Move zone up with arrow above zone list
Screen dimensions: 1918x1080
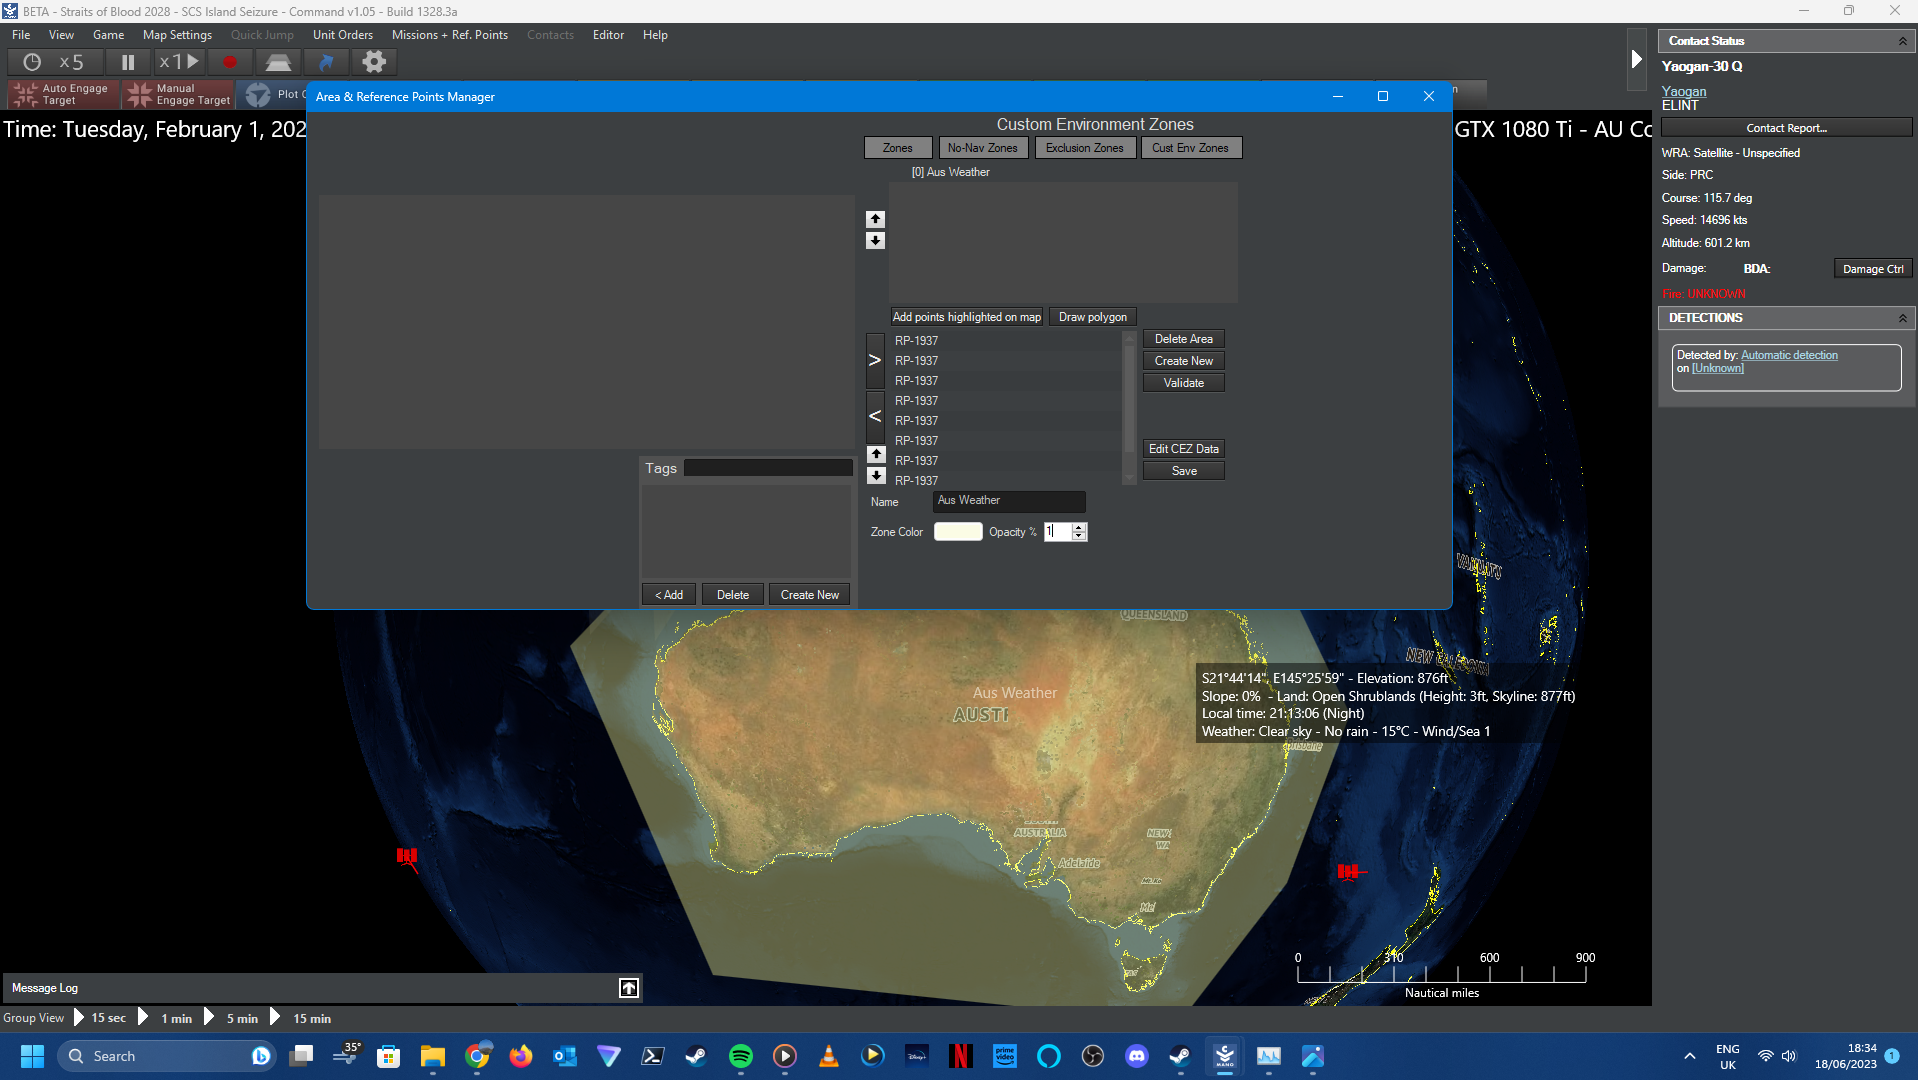[x=875, y=219]
